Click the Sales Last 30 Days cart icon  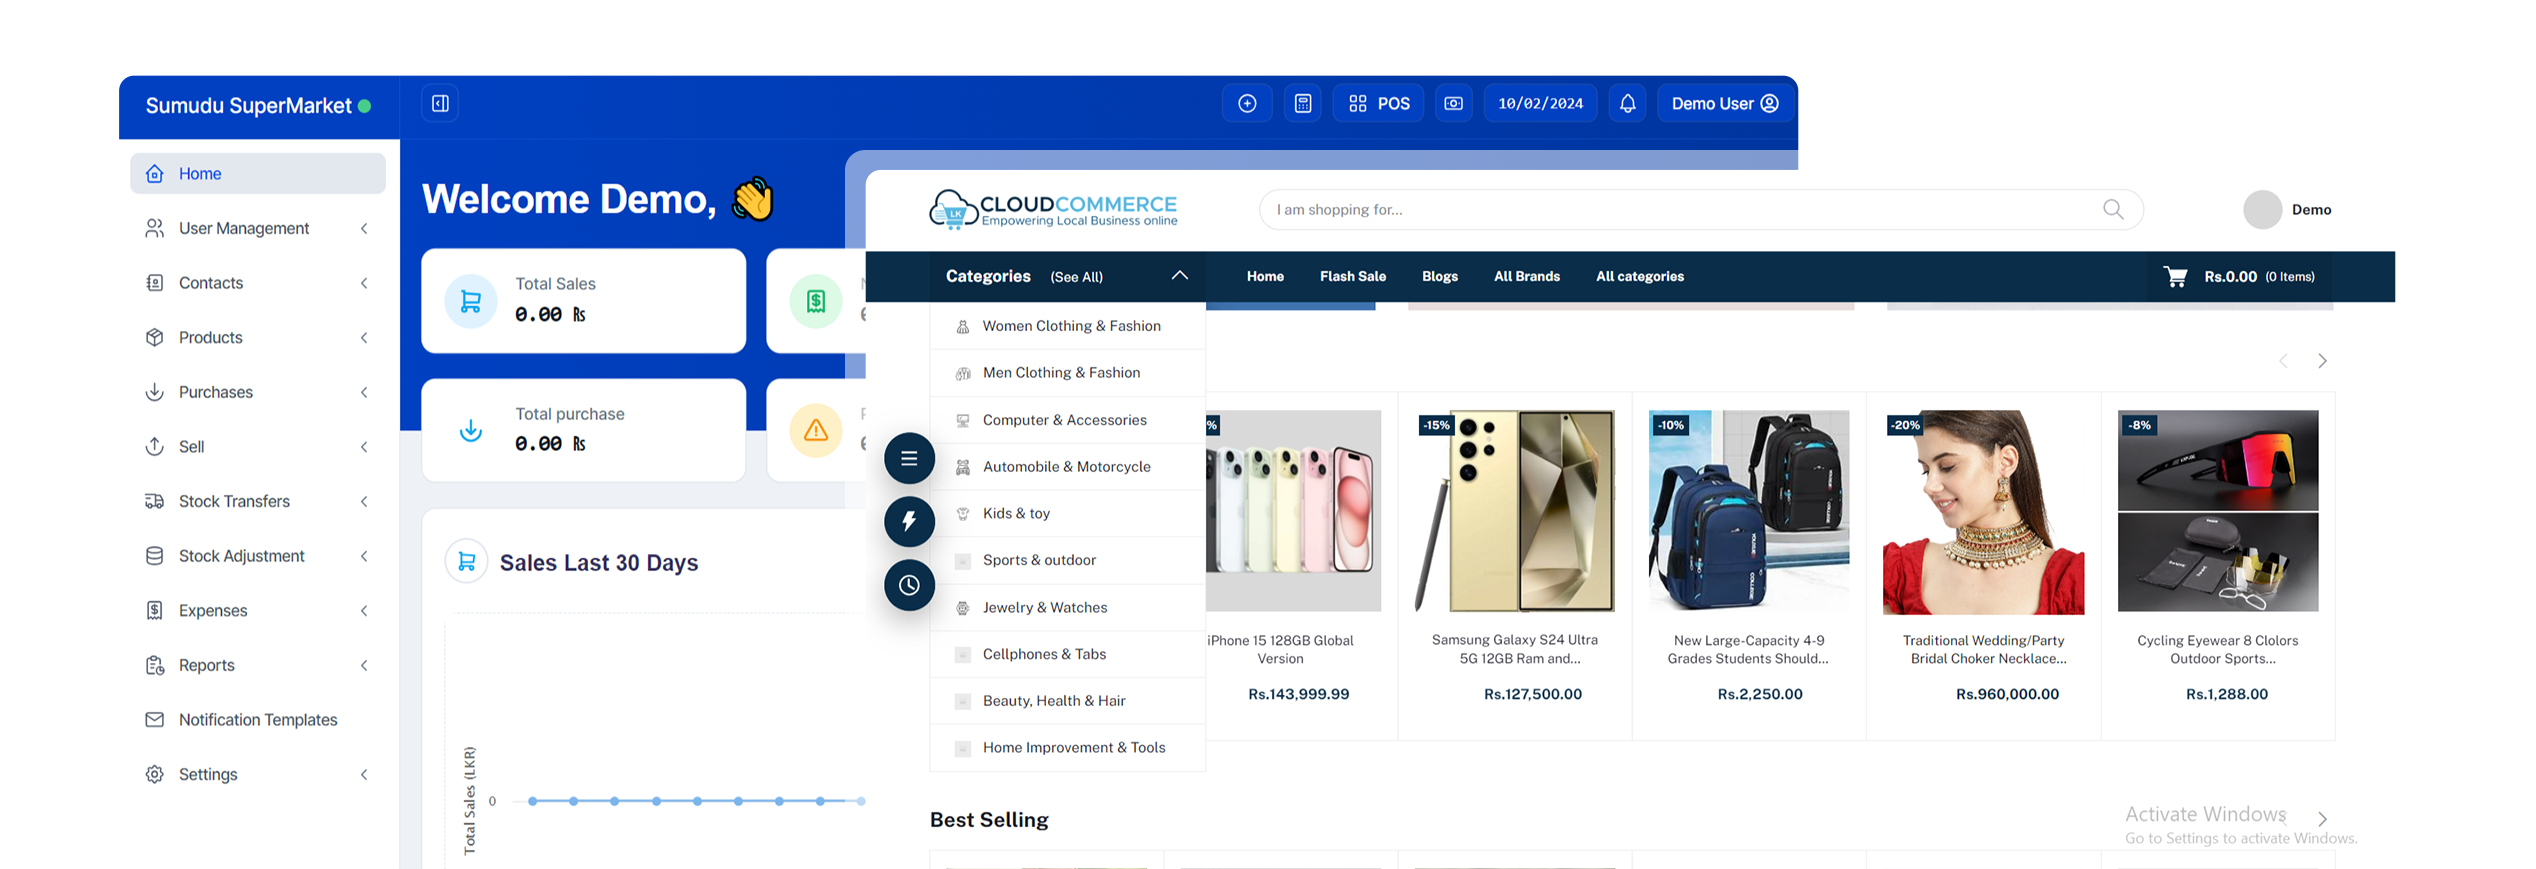coord(466,562)
